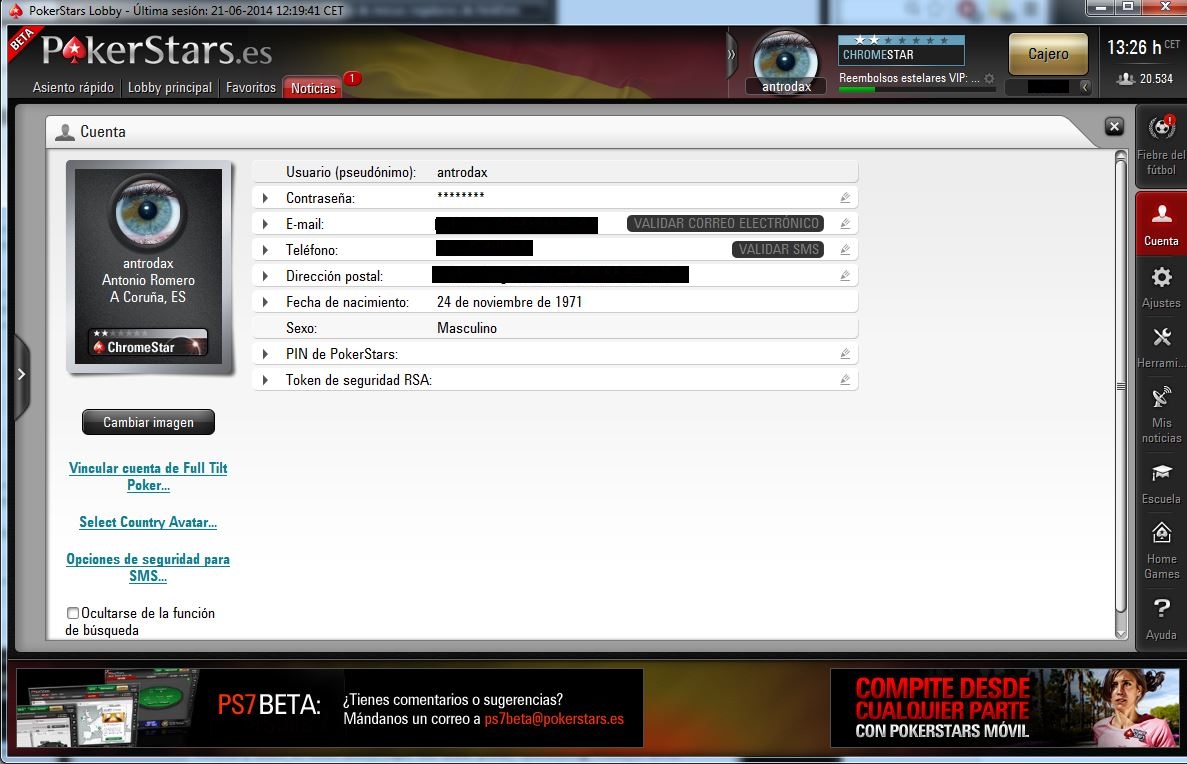Open Fiebre del fútbol sidebar icon
The width and height of the screenshot is (1187, 764).
click(x=1161, y=146)
